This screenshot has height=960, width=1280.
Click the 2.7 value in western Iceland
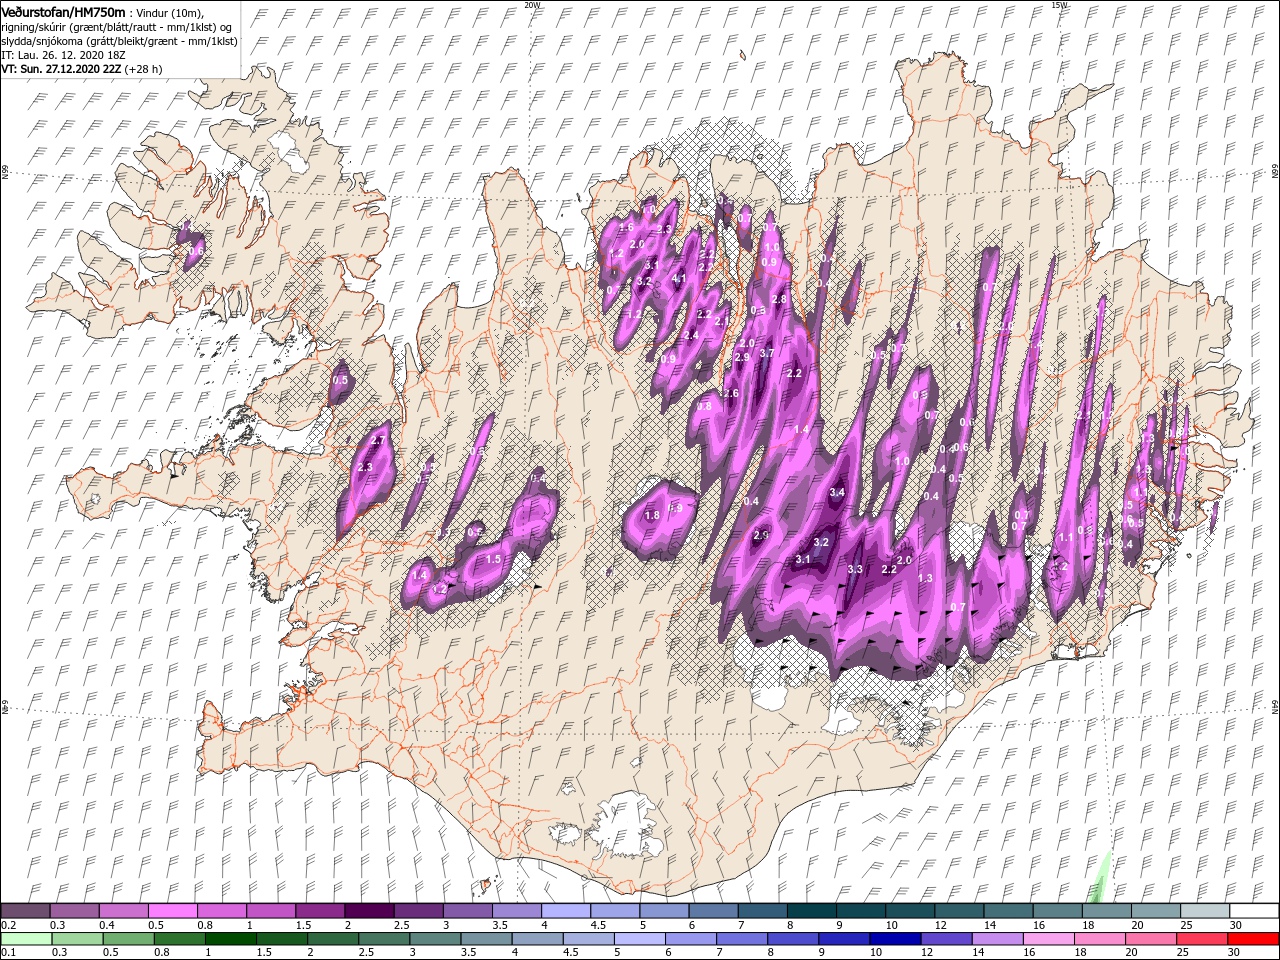pos(378,440)
